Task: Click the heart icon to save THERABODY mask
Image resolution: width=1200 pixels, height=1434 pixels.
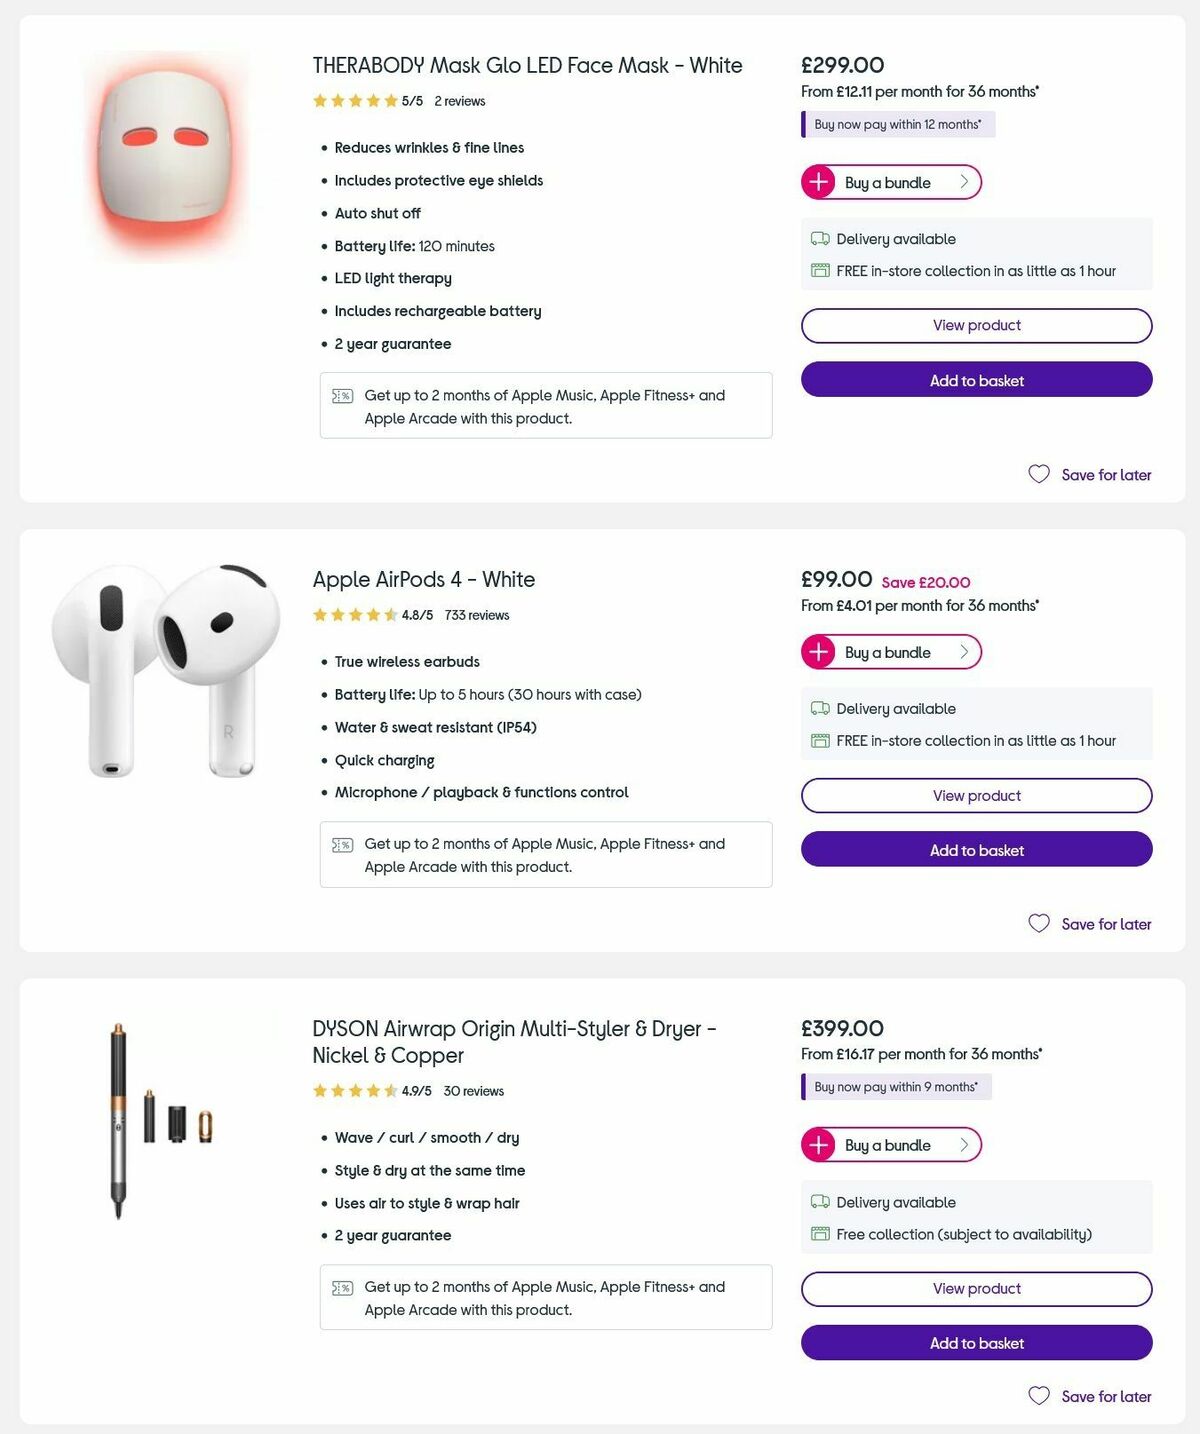Action: pyautogui.click(x=1038, y=474)
